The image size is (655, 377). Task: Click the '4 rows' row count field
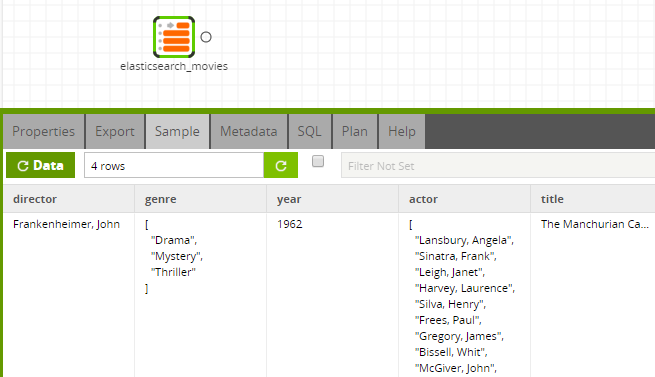pyautogui.click(x=174, y=166)
